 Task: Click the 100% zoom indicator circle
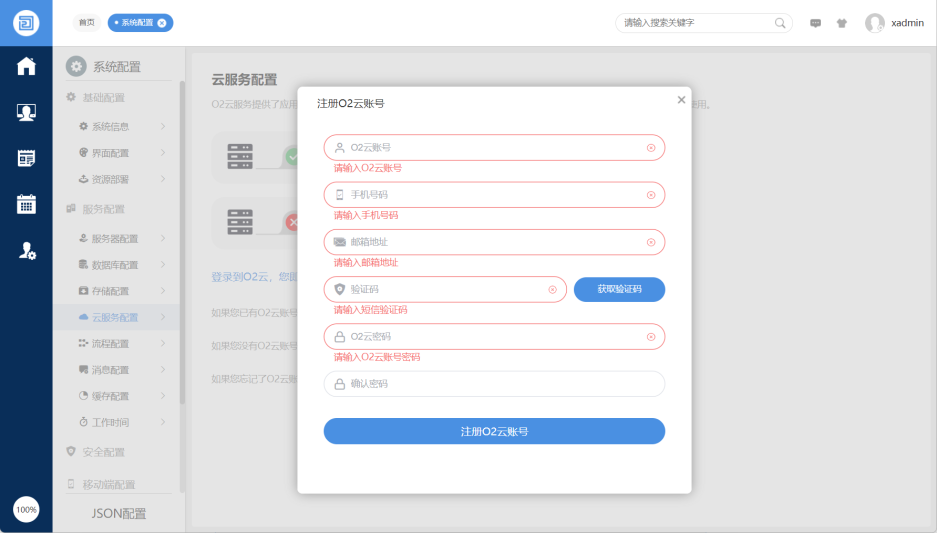26,510
